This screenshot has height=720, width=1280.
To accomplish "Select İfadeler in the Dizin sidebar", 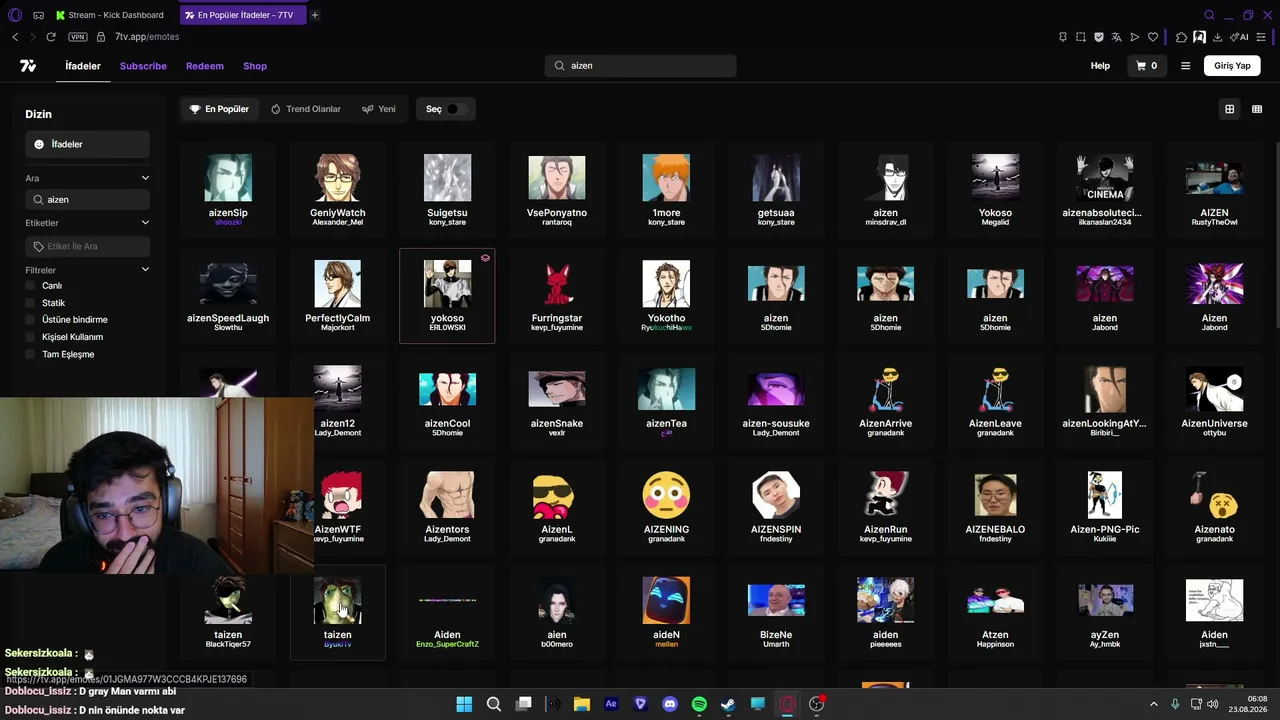I will click(x=88, y=144).
